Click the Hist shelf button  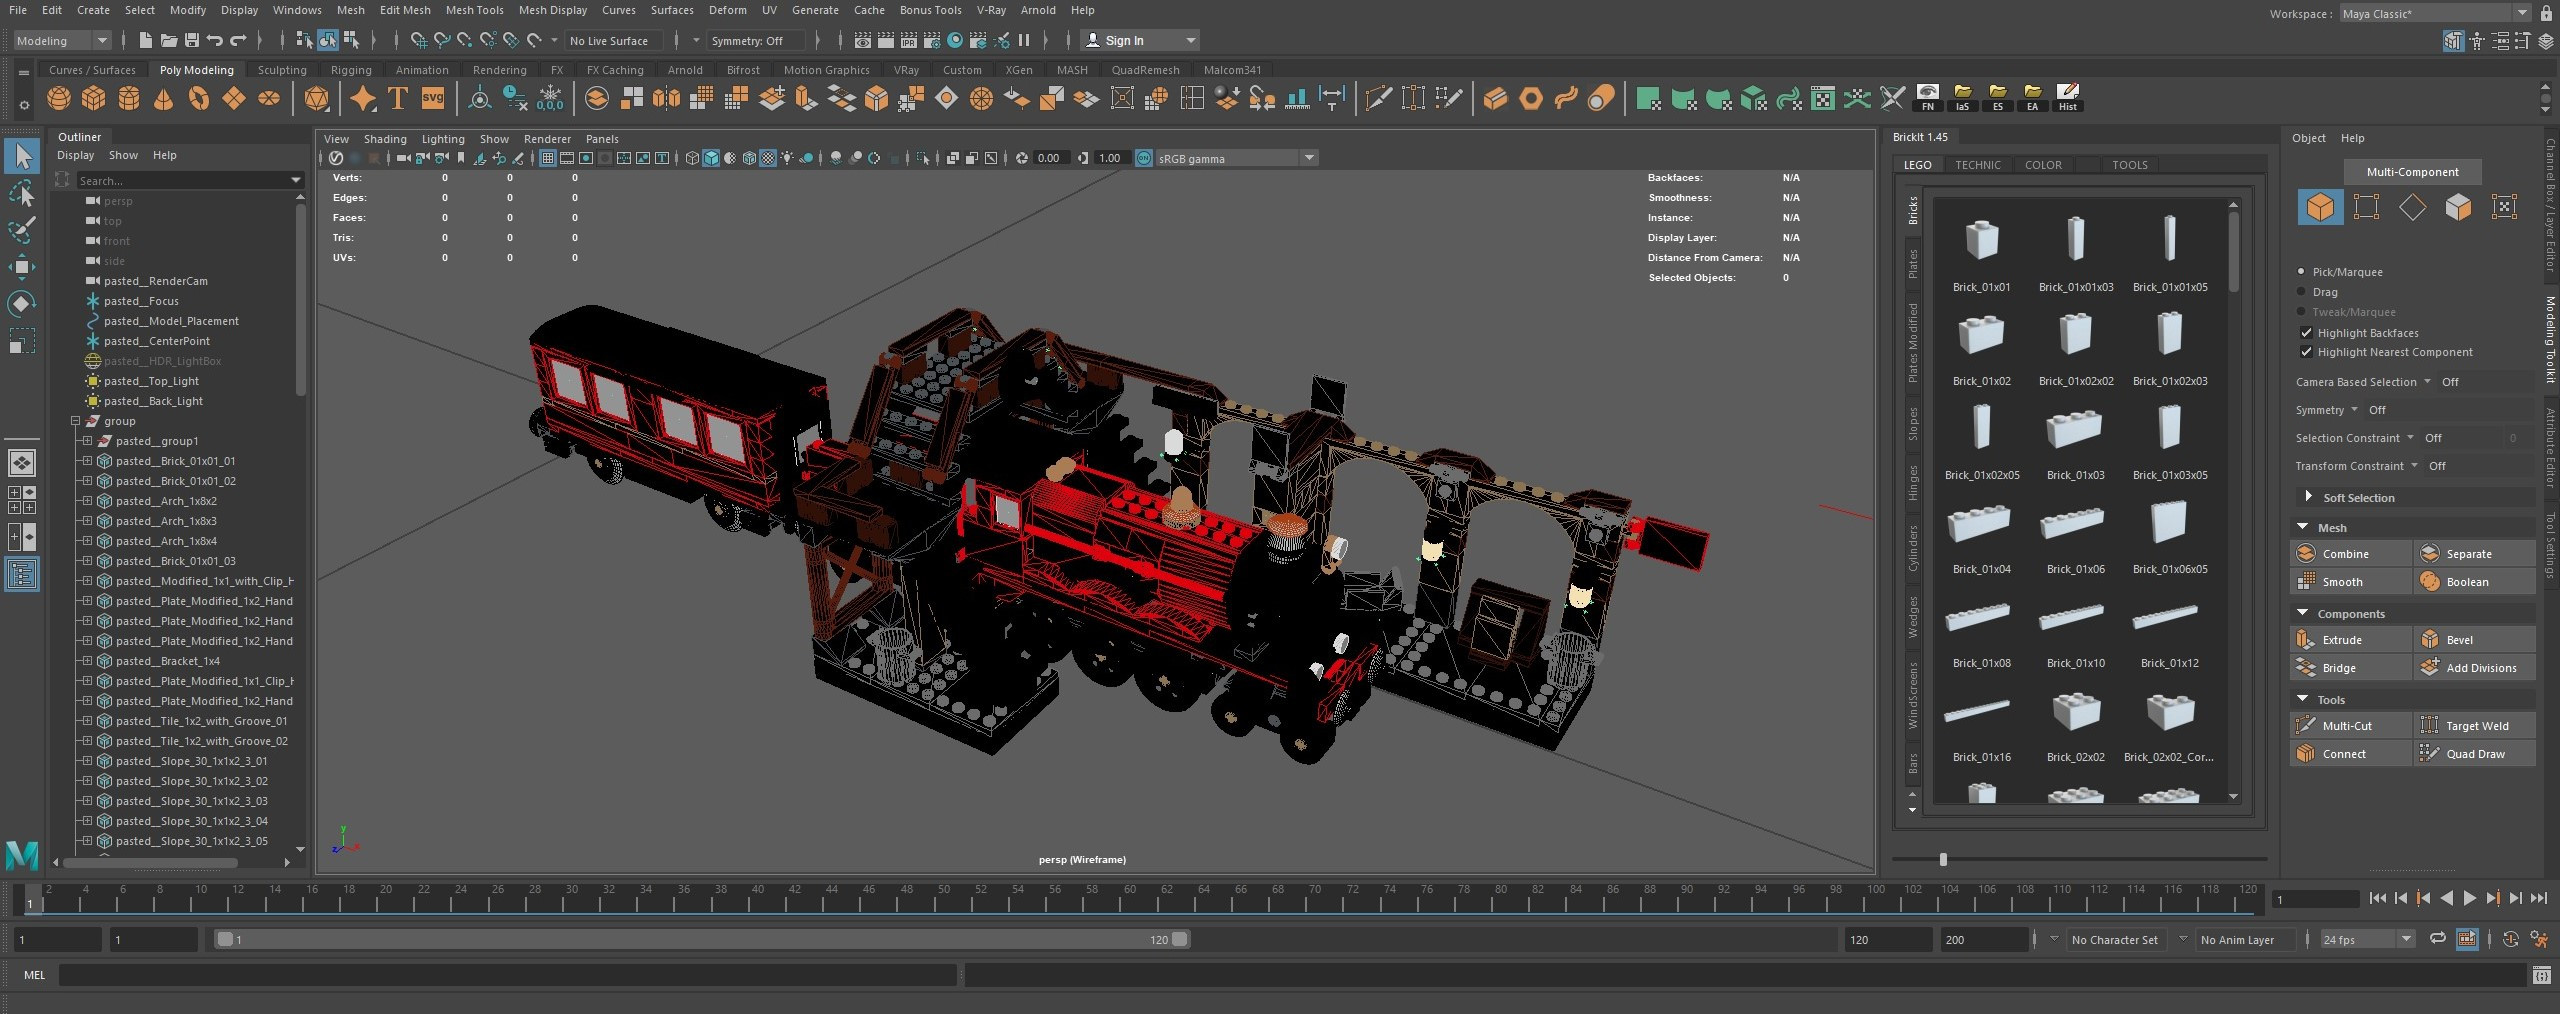[x=2067, y=97]
